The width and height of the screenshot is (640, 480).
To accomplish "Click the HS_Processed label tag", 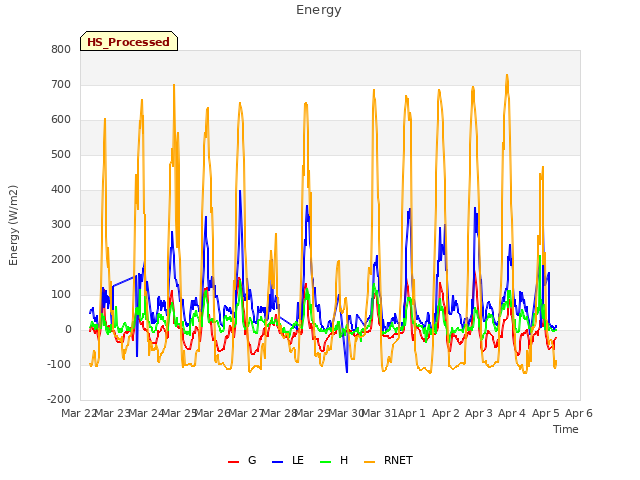I will [x=129, y=41].
